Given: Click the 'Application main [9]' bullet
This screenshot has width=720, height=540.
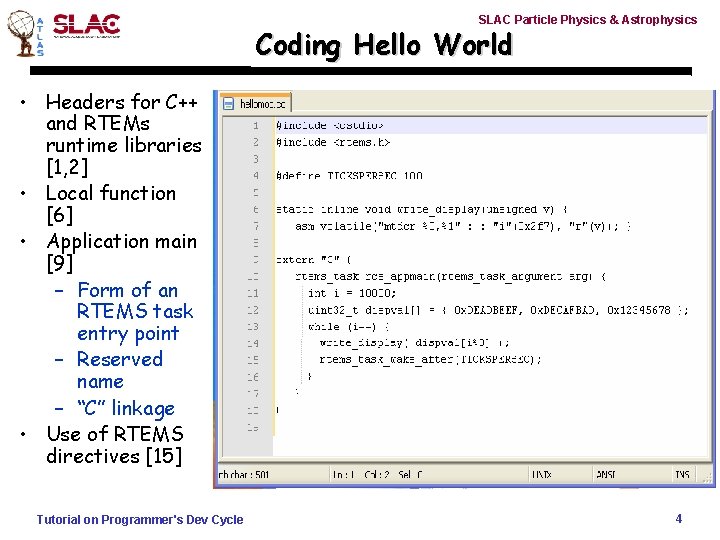Looking at the screenshot, I should pyautogui.click(x=121, y=252).
